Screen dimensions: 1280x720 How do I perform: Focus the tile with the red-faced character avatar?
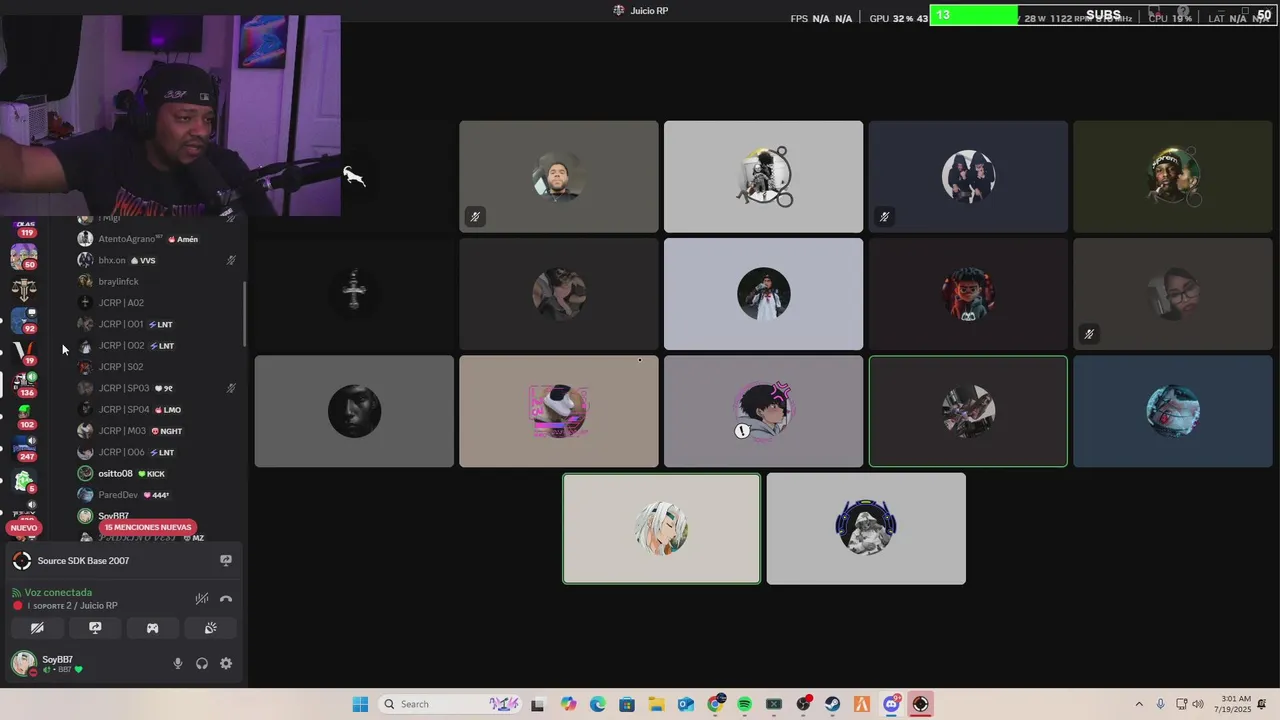[968, 294]
